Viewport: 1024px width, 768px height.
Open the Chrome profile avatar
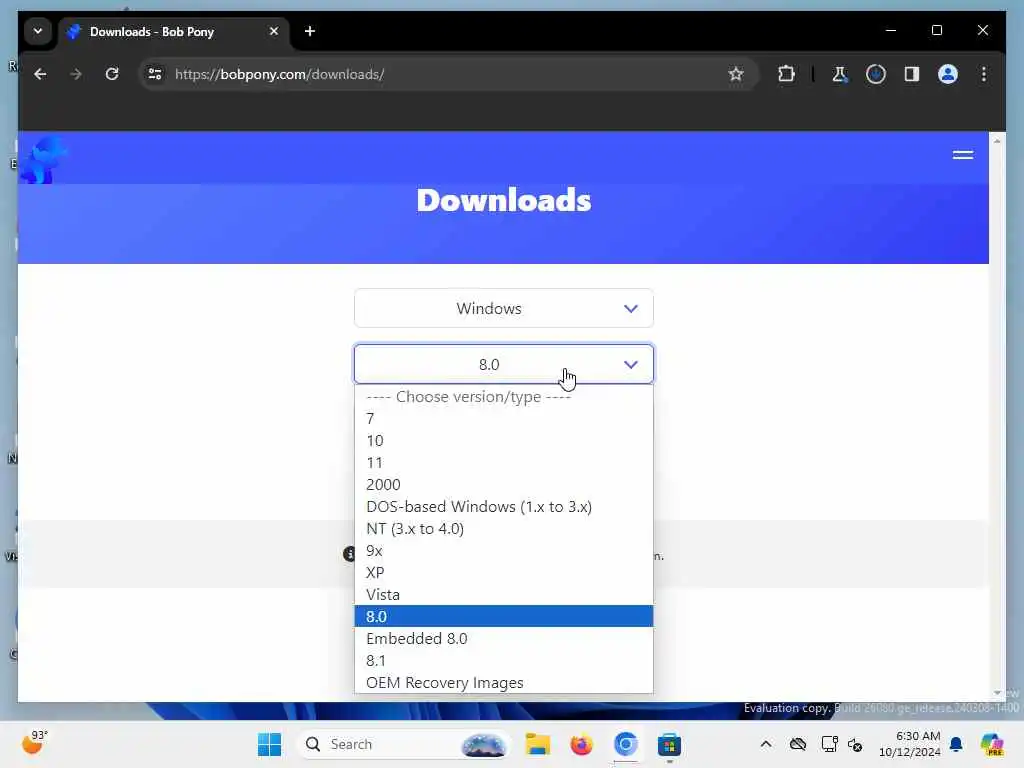(948, 74)
